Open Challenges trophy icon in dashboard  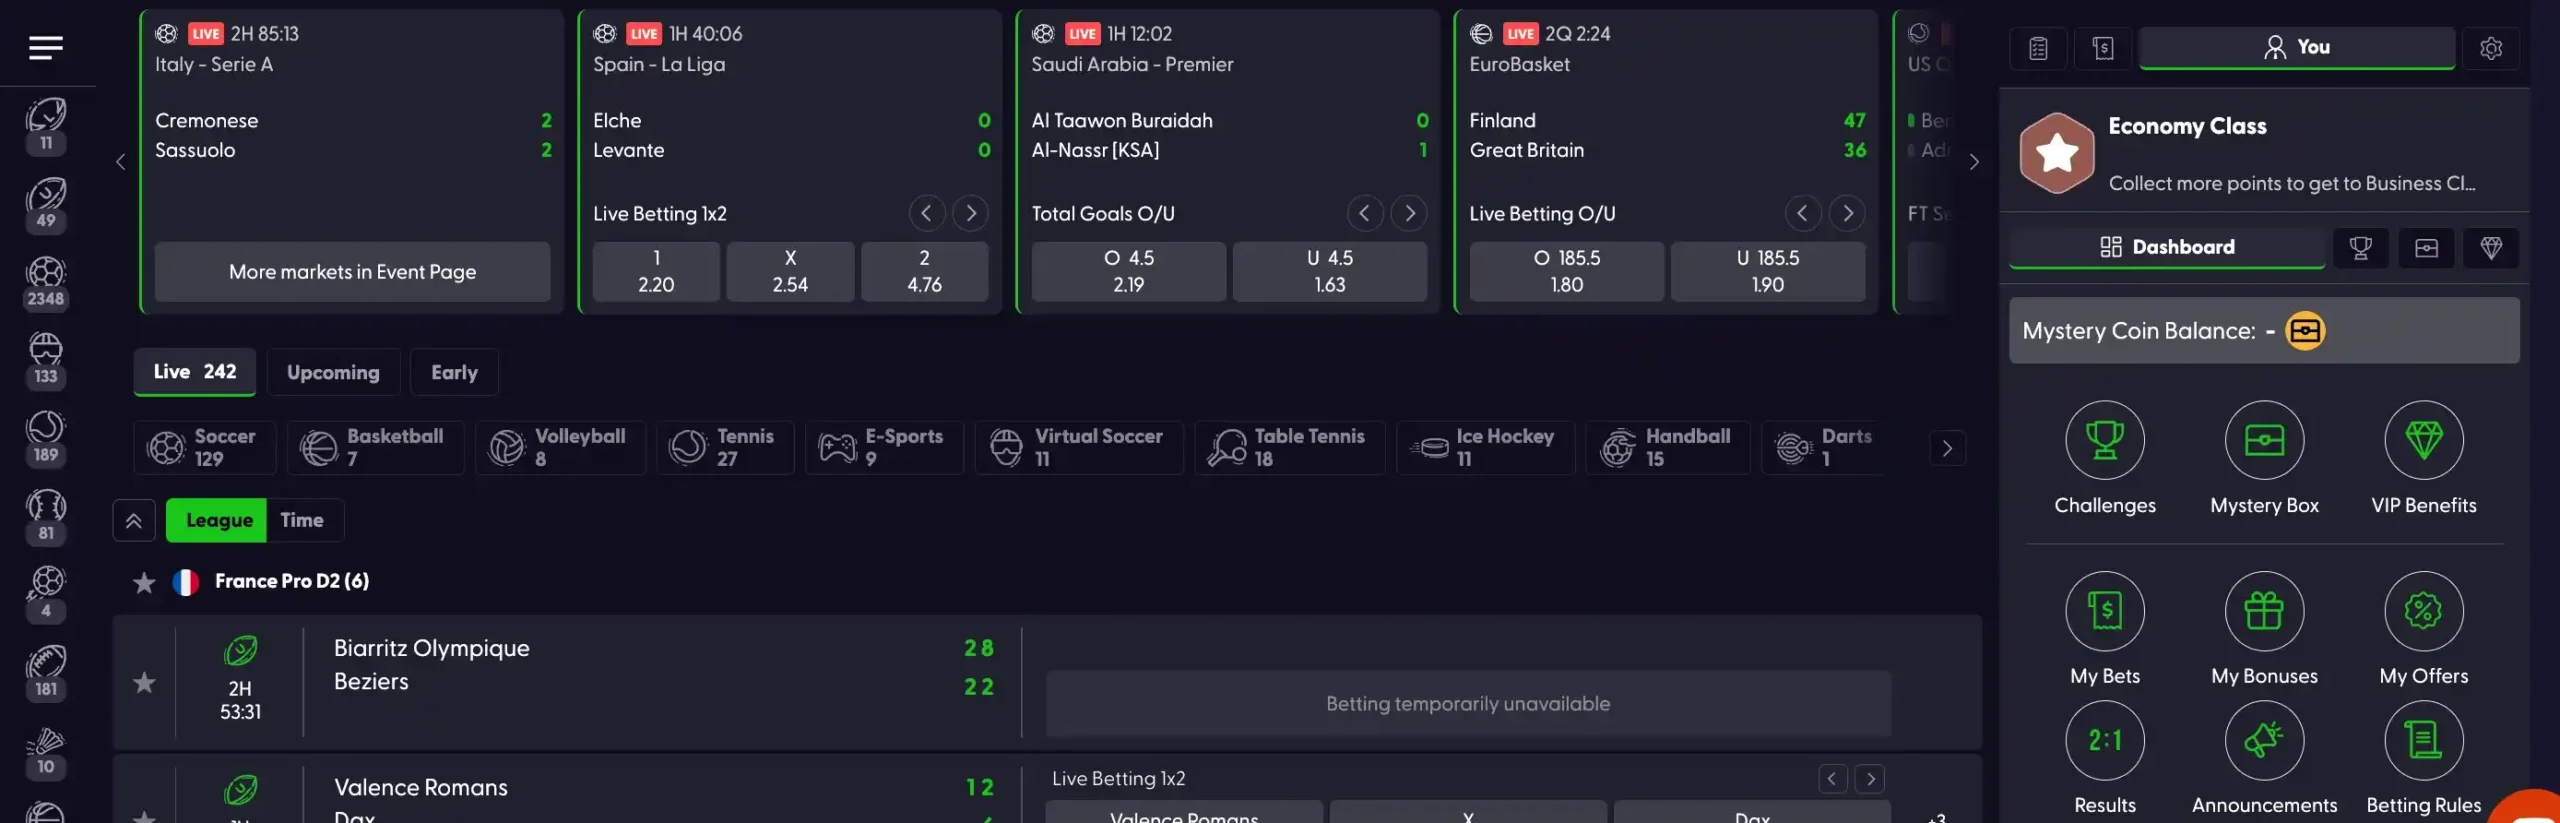(x=2104, y=440)
